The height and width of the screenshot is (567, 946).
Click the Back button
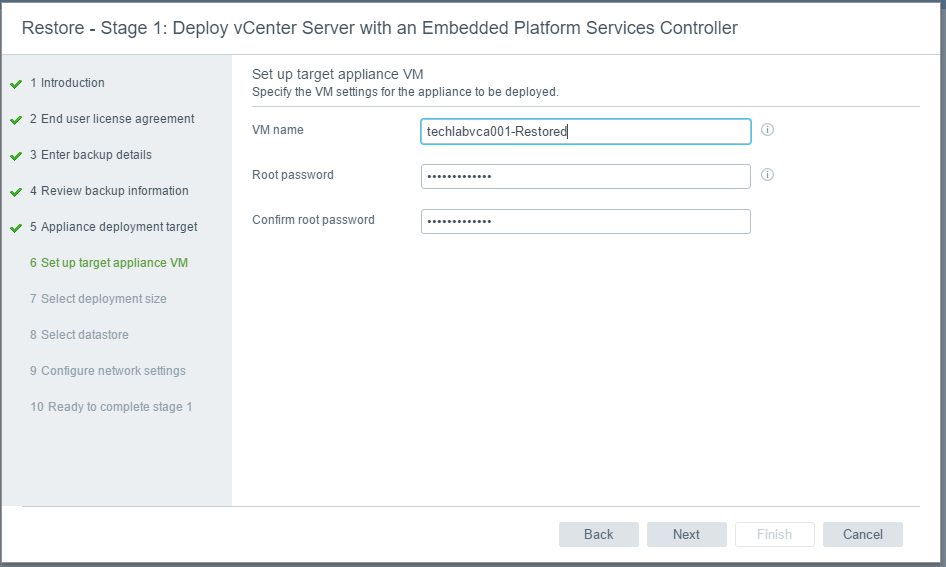[598, 534]
